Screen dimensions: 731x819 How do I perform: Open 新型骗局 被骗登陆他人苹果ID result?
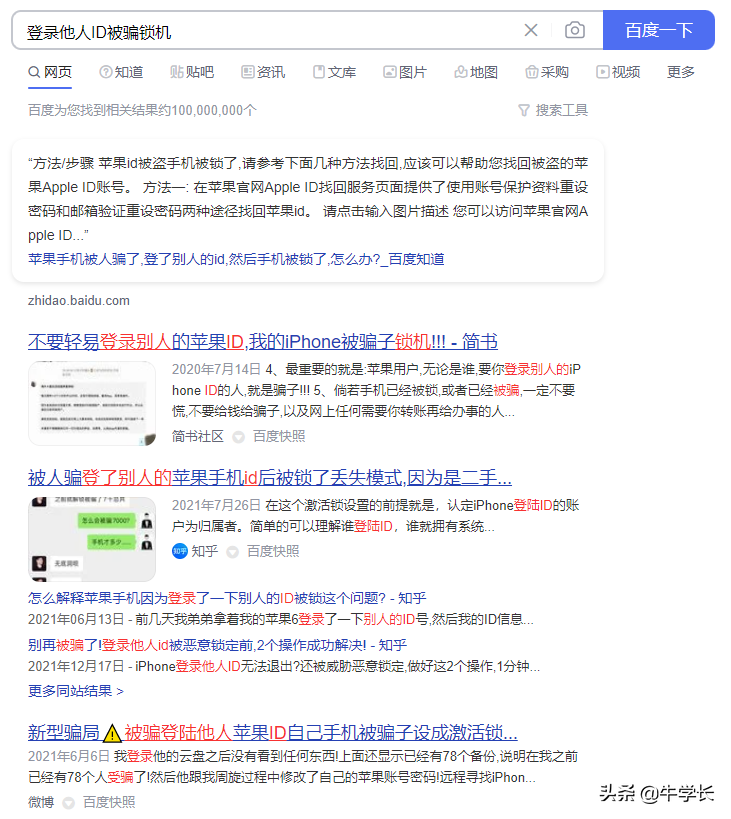pyautogui.click(x=273, y=733)
